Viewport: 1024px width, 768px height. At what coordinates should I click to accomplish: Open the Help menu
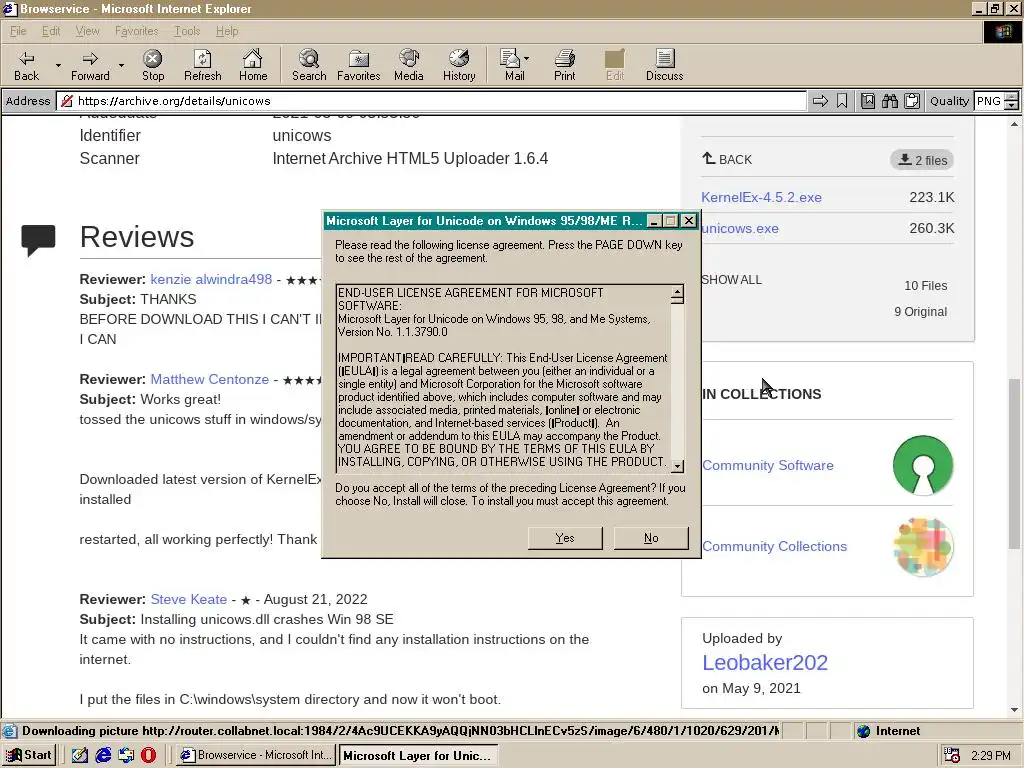[227, 31]
